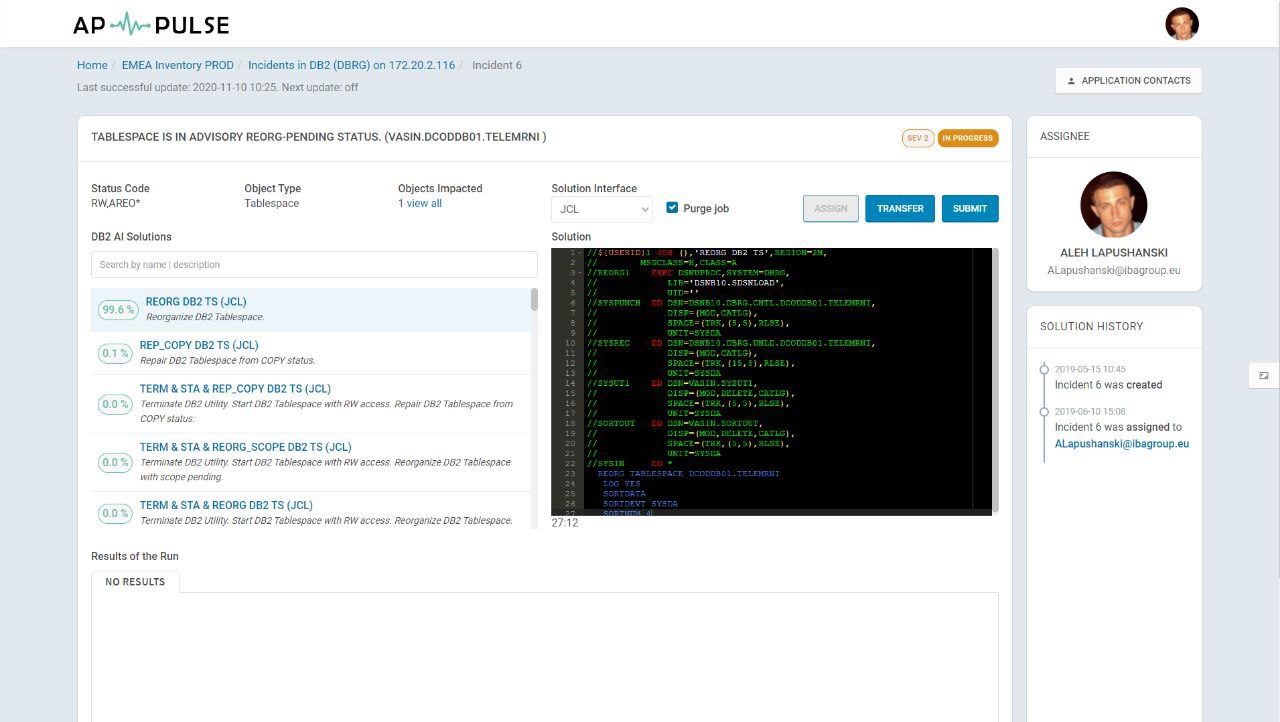Click the incident title about REORG-pending status

318,137
